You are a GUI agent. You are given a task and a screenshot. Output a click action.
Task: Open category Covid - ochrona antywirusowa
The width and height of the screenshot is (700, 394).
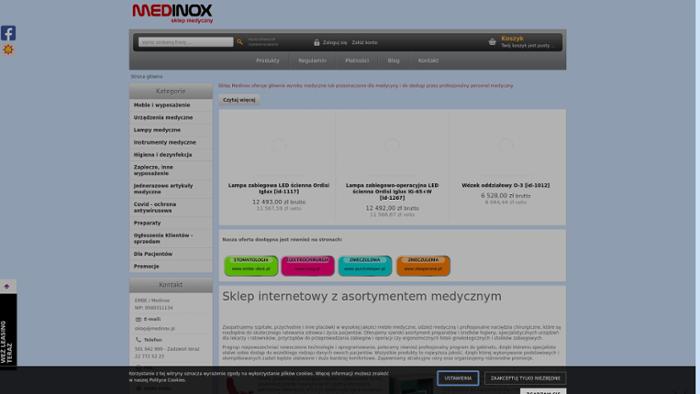[155, 207]
